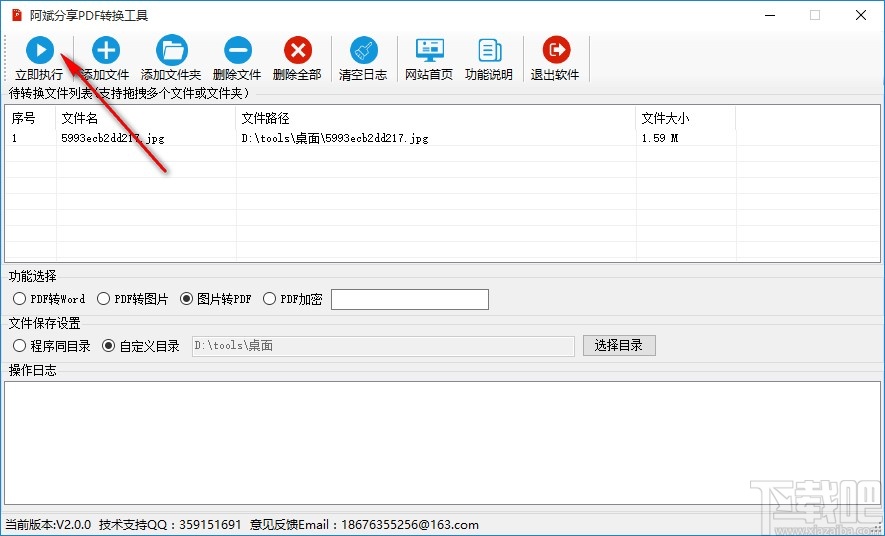
Task: Click Email 18676355256@163.com in status bar
Action: point(410,525)
